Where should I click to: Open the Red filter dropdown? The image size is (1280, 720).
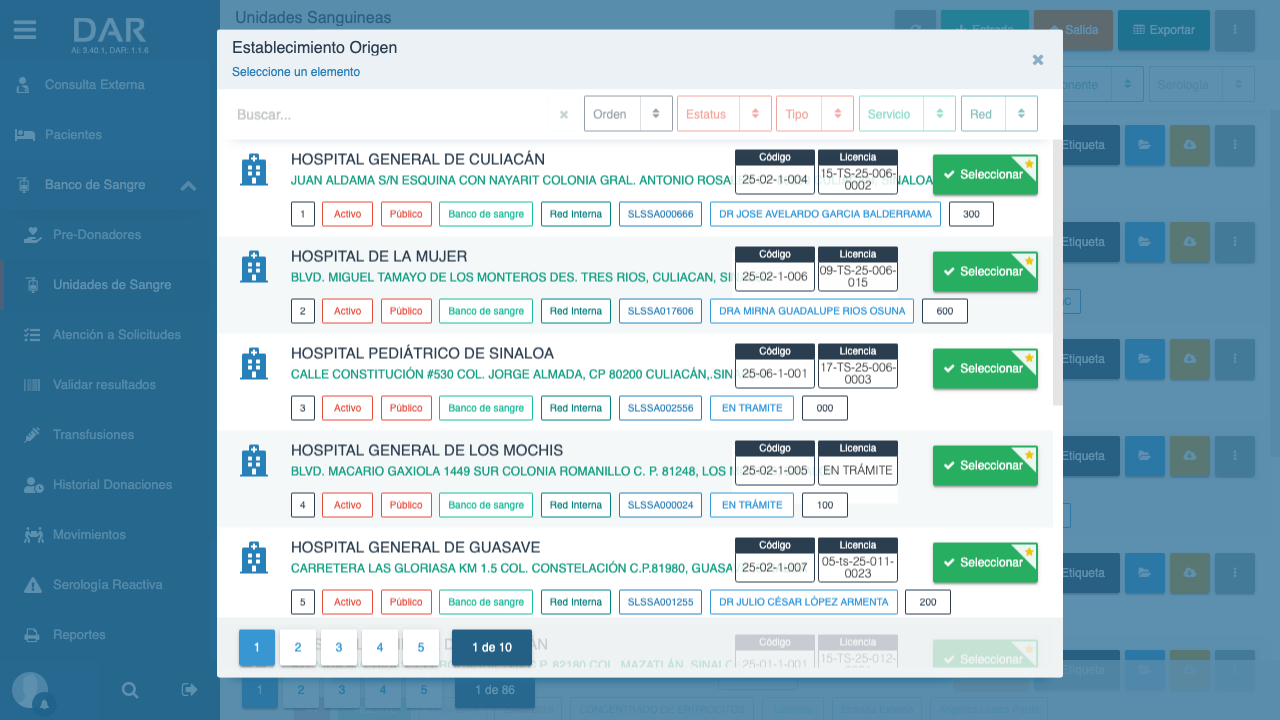[x=999, y=114]
